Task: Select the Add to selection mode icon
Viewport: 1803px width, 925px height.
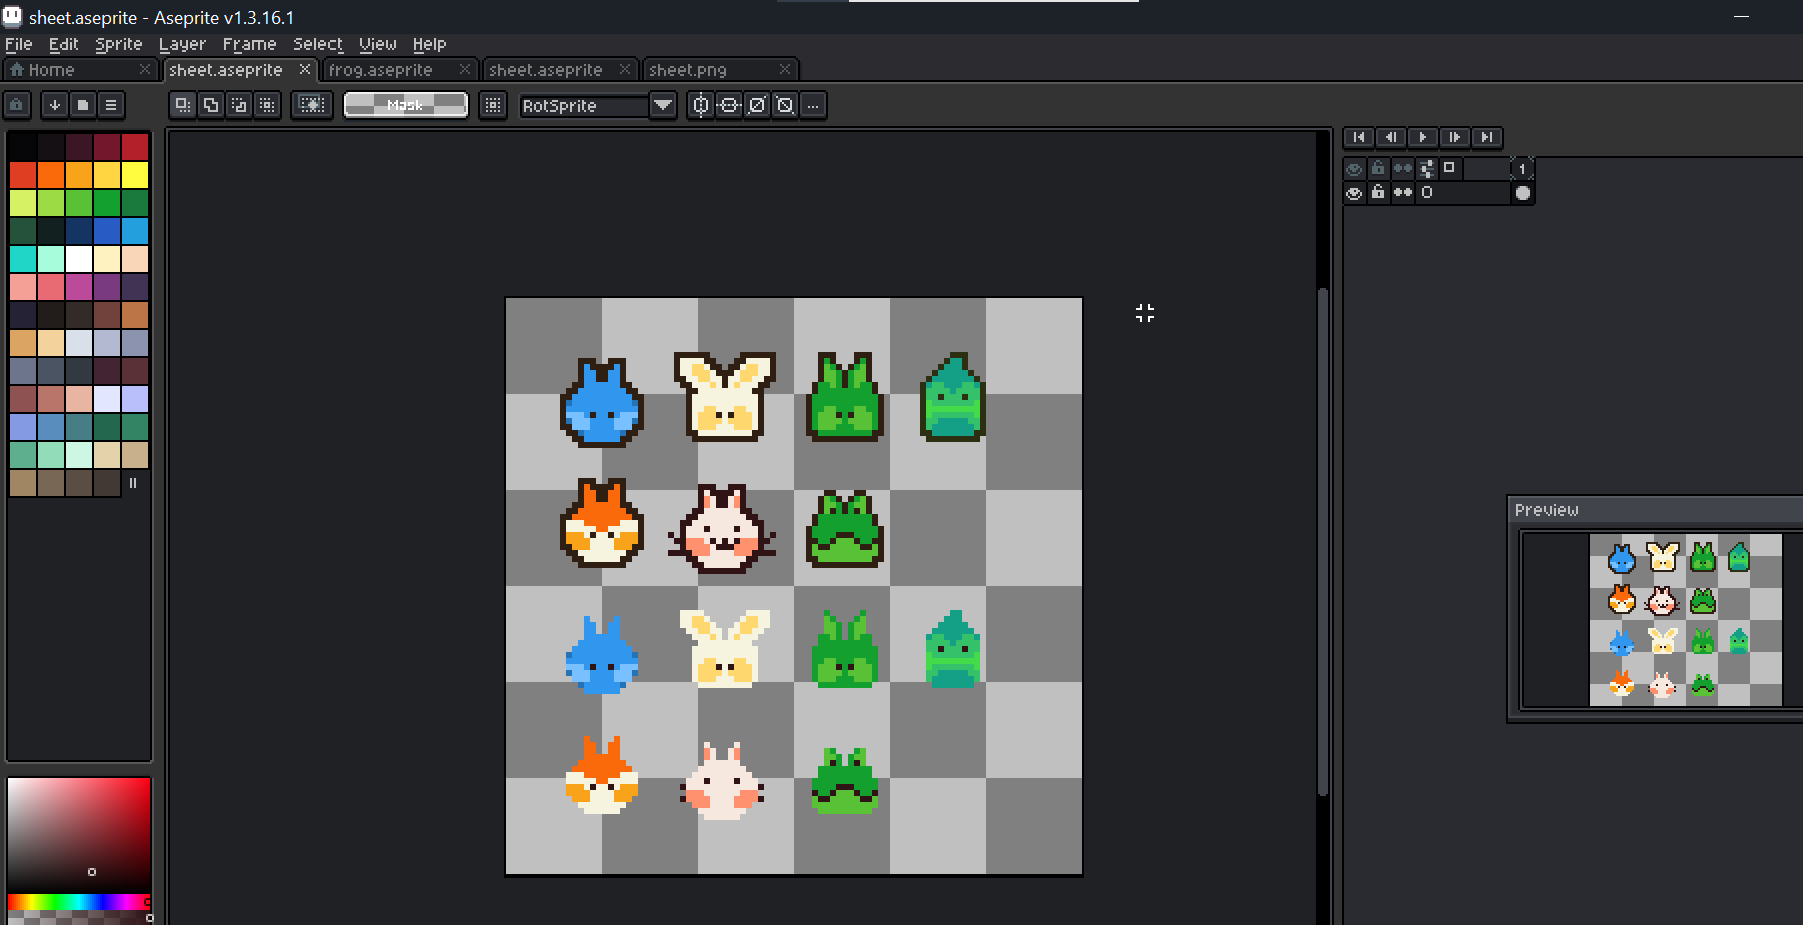Action: 210,105
